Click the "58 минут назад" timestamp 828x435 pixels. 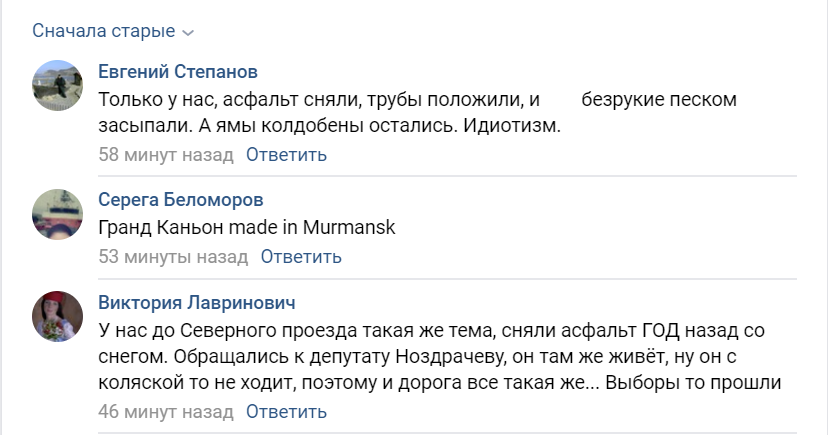pyautogui.click(x=165, y=155)
